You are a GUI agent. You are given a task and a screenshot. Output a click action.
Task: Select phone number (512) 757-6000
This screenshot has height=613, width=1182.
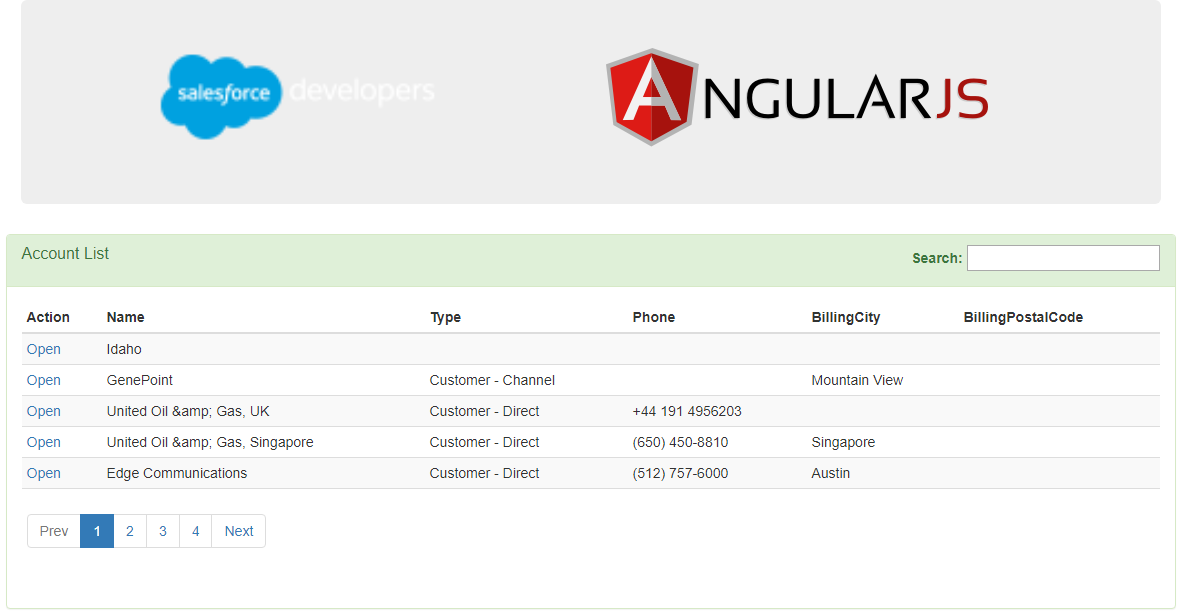(x=680, y=473)
